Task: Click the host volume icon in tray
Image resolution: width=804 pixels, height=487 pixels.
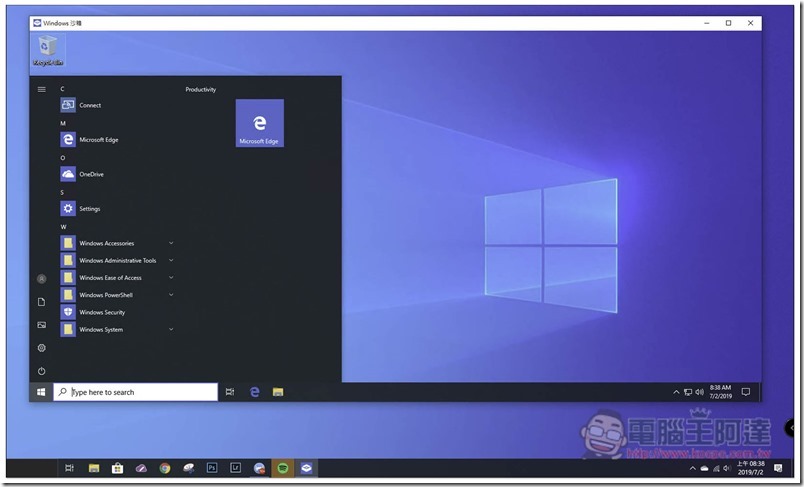Action: 727,469
